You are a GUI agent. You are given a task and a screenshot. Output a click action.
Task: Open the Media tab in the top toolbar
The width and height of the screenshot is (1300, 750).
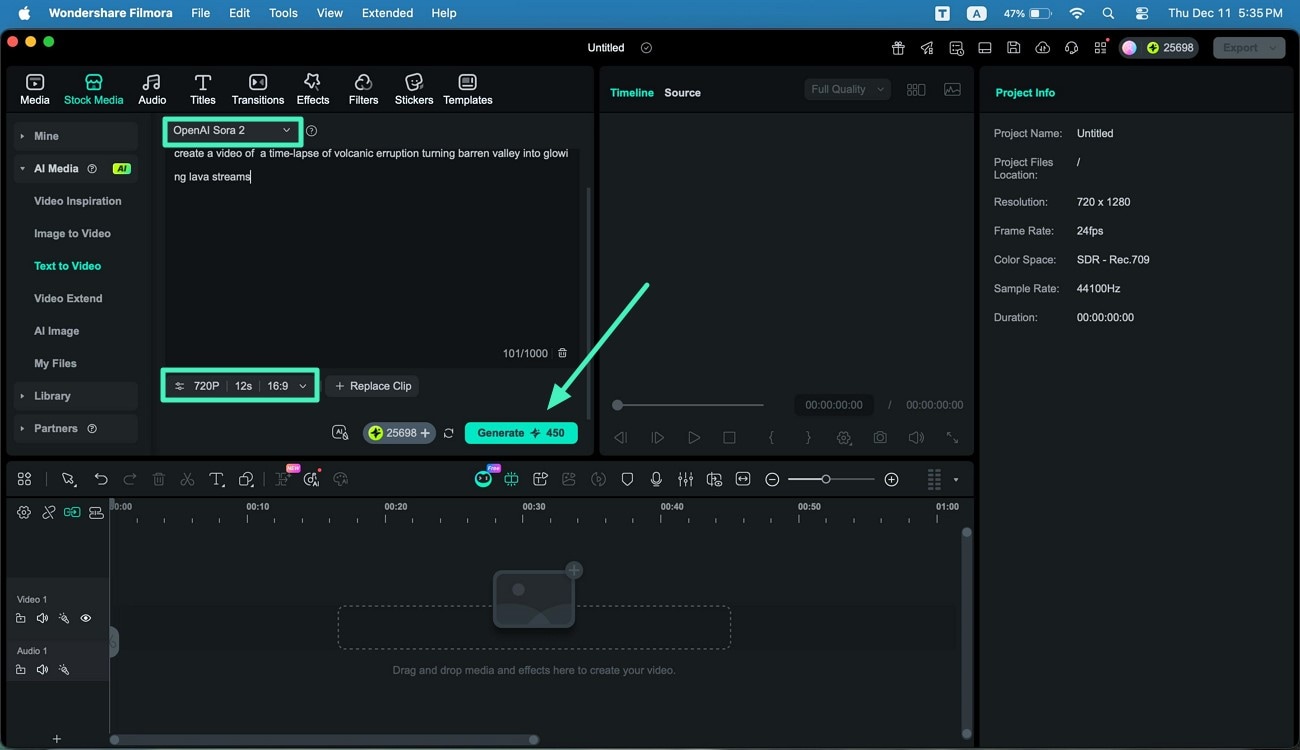click(34, 89)
